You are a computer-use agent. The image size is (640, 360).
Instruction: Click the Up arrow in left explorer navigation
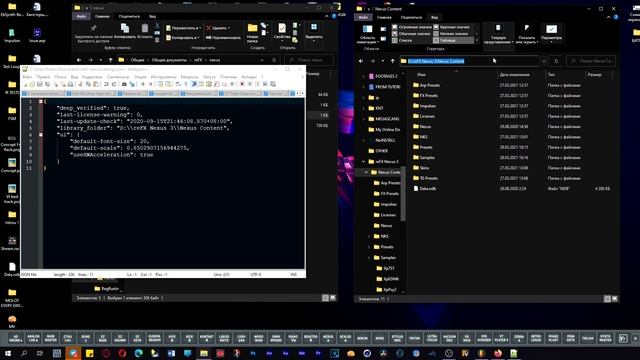[111, 60]
